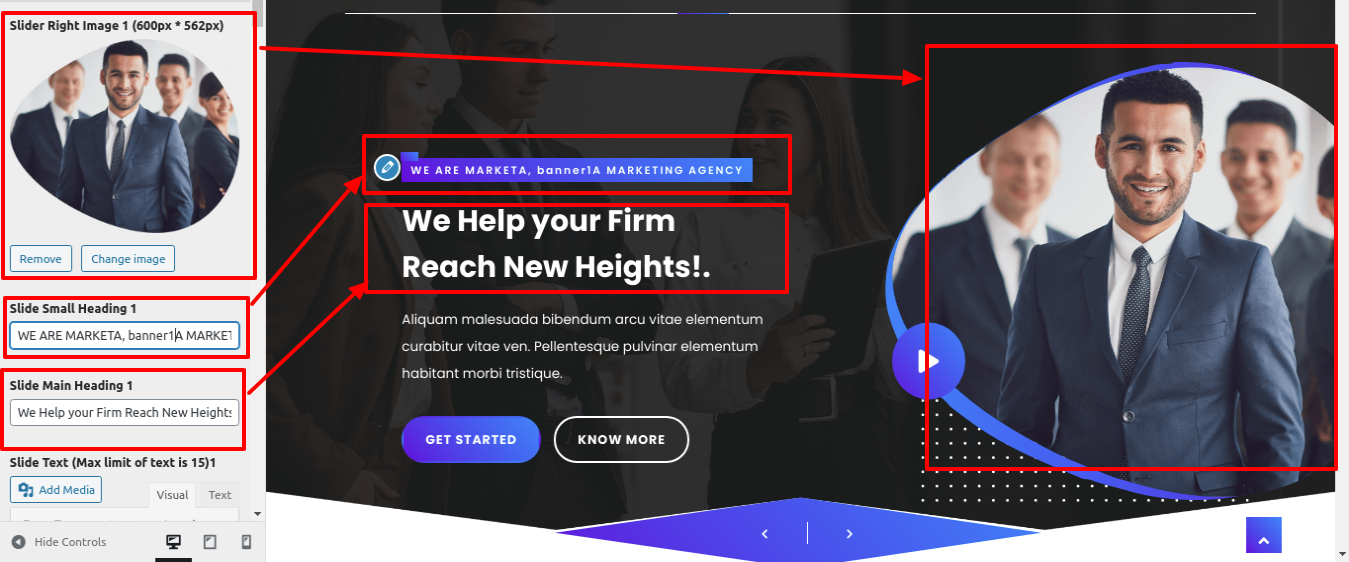The image size is (1349, 562).
Task: Collapse sidebar with Hide Controls
Action: (58, 542)
